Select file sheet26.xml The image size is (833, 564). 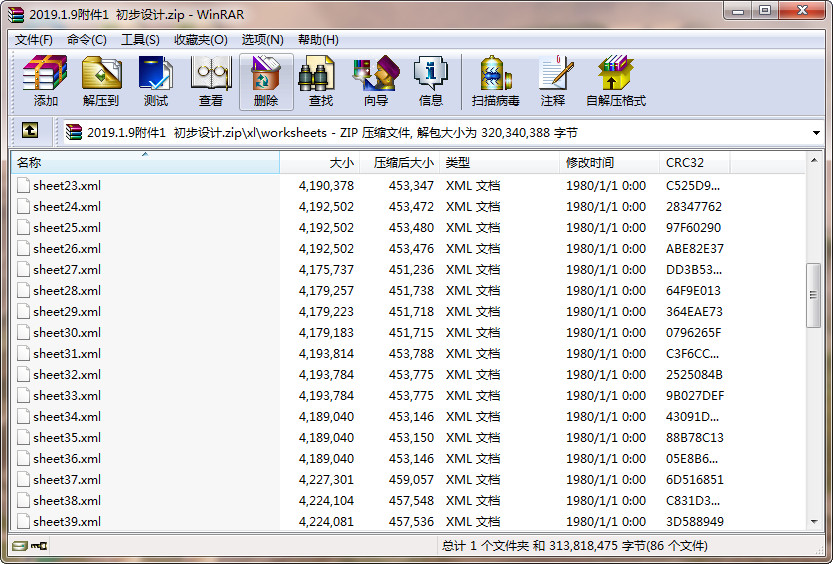point(67,249)
